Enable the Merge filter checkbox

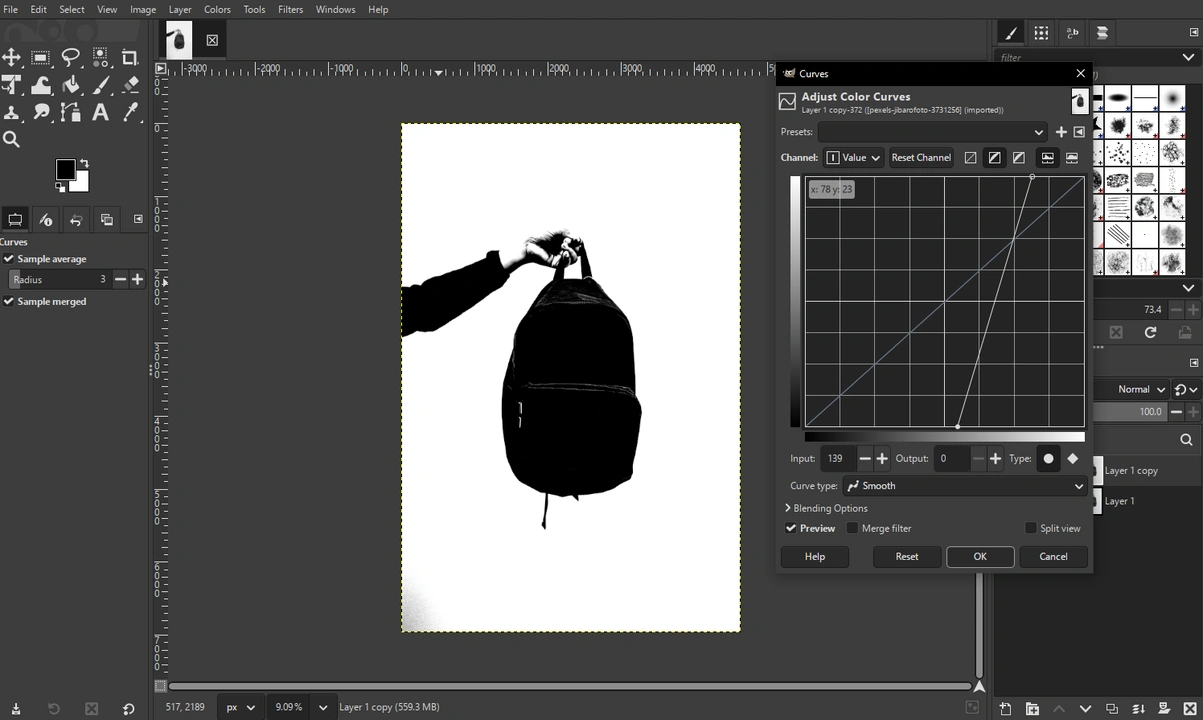point(852,528)
